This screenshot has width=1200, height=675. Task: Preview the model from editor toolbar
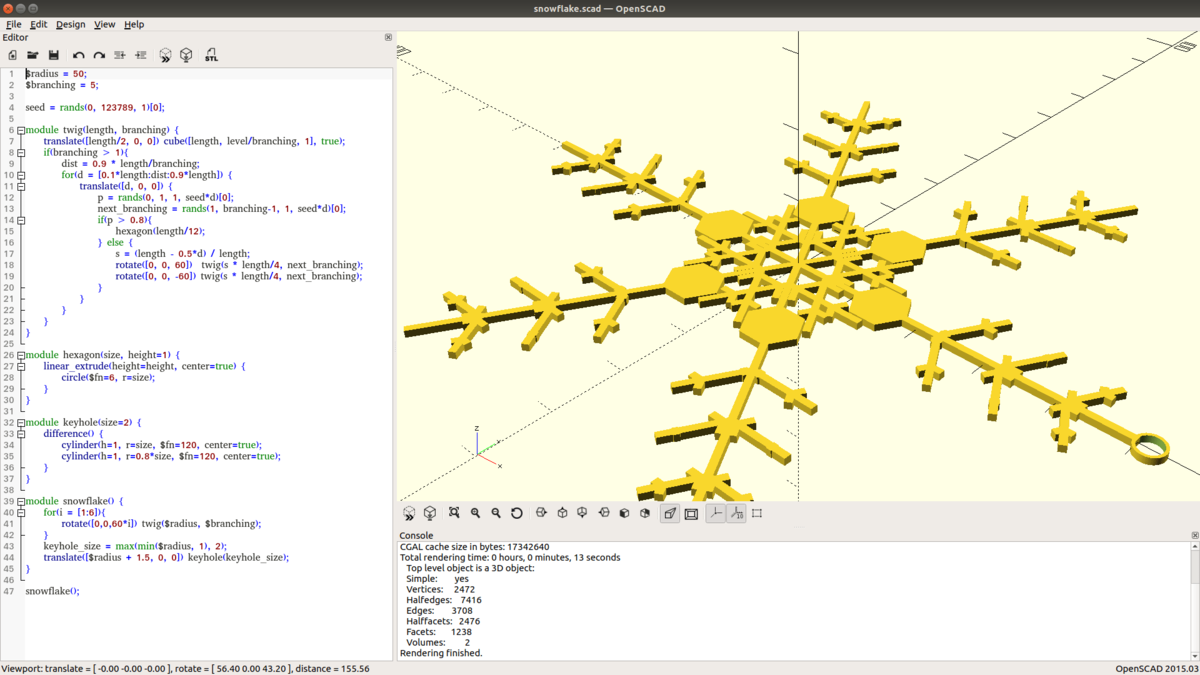point(165,55)
